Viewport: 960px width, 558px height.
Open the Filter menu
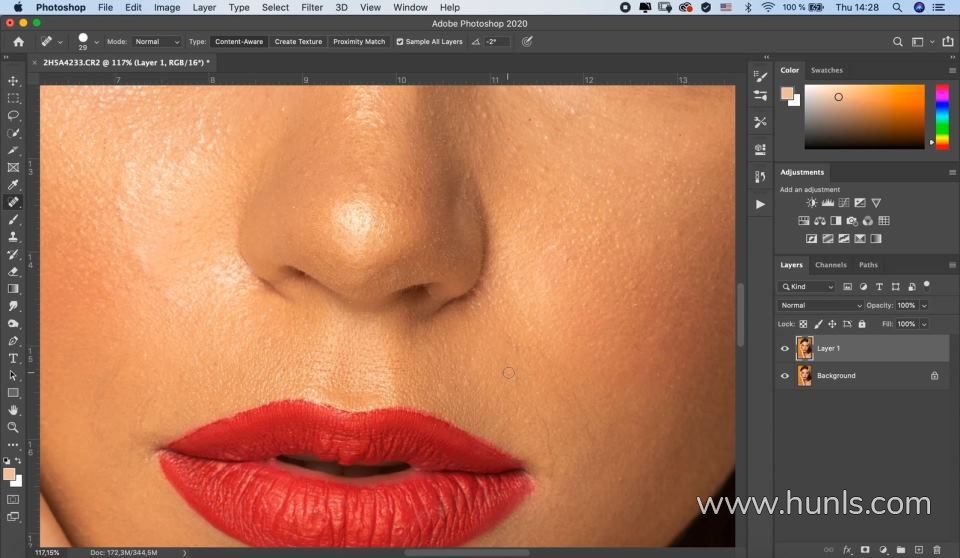tap(312, 7)
